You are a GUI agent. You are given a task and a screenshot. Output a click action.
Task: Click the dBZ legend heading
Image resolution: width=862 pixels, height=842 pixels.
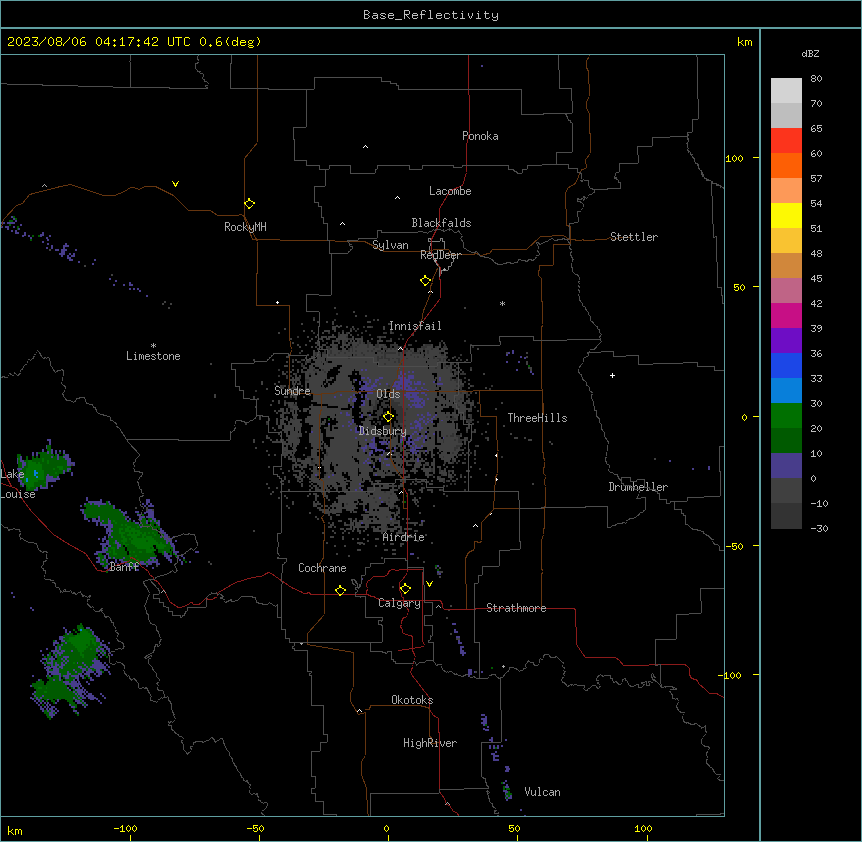click(810, 53)
